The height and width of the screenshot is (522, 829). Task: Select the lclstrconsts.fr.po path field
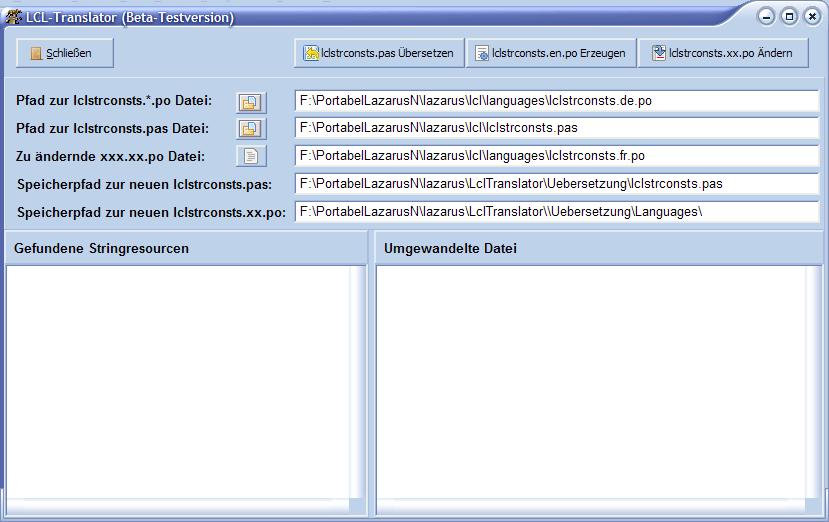(x=556, y=156)
